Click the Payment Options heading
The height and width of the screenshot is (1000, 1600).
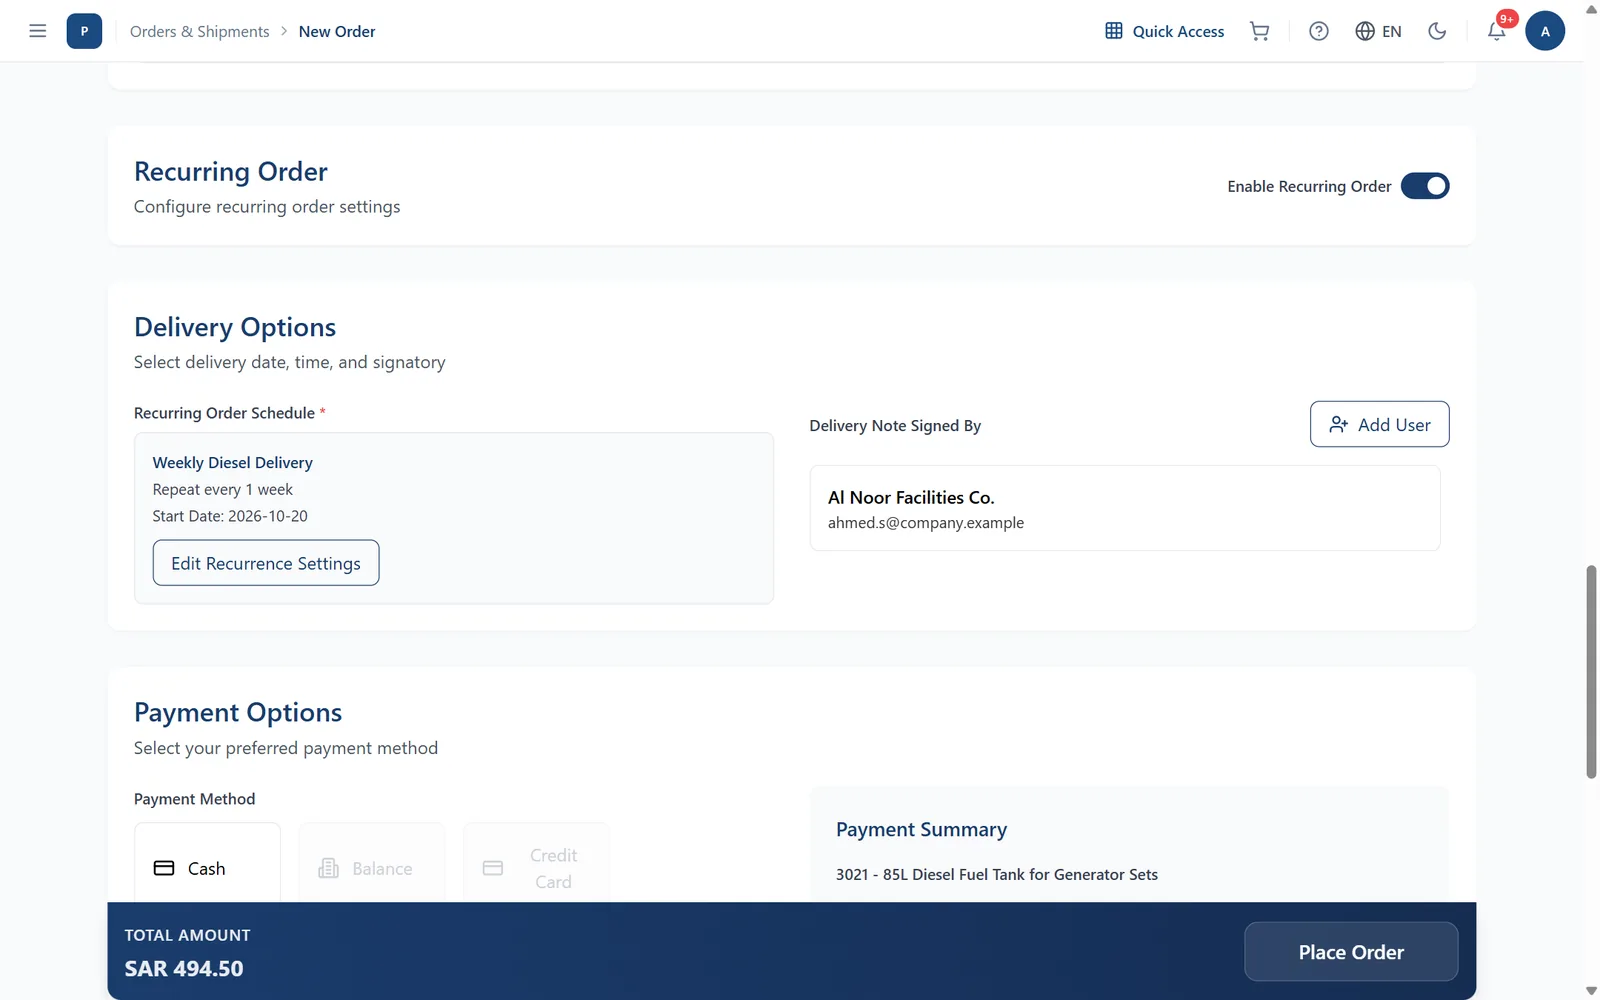238,712
